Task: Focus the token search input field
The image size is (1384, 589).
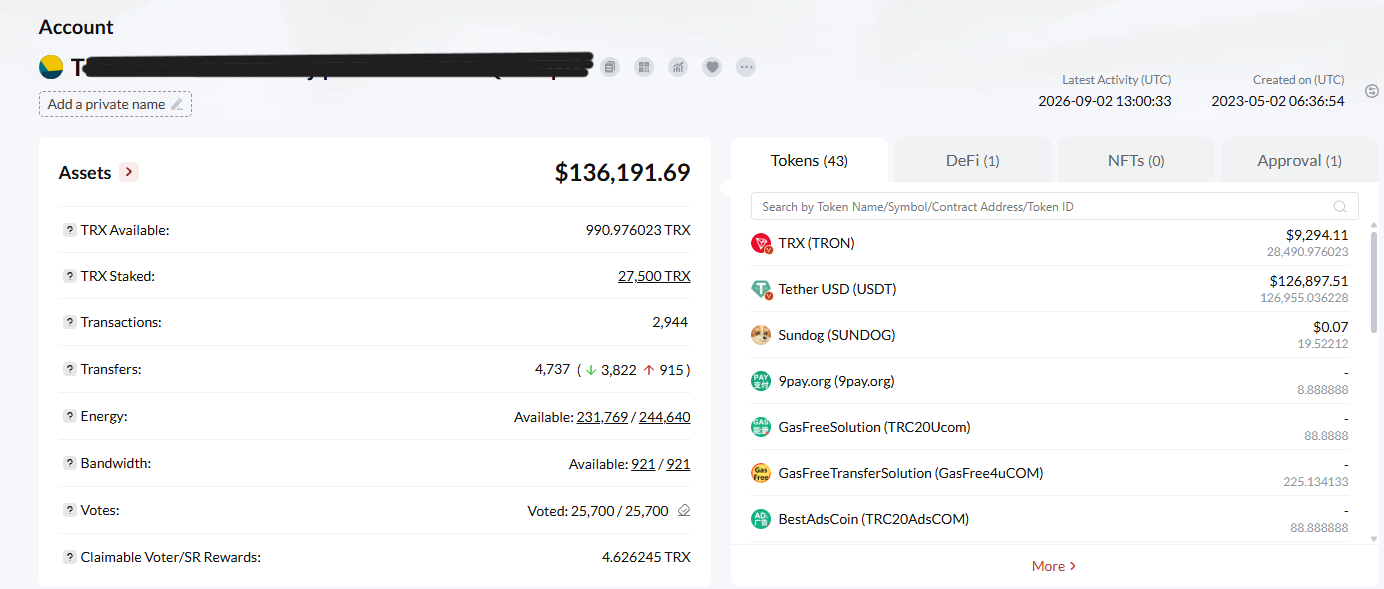Action: [1040, 207]
